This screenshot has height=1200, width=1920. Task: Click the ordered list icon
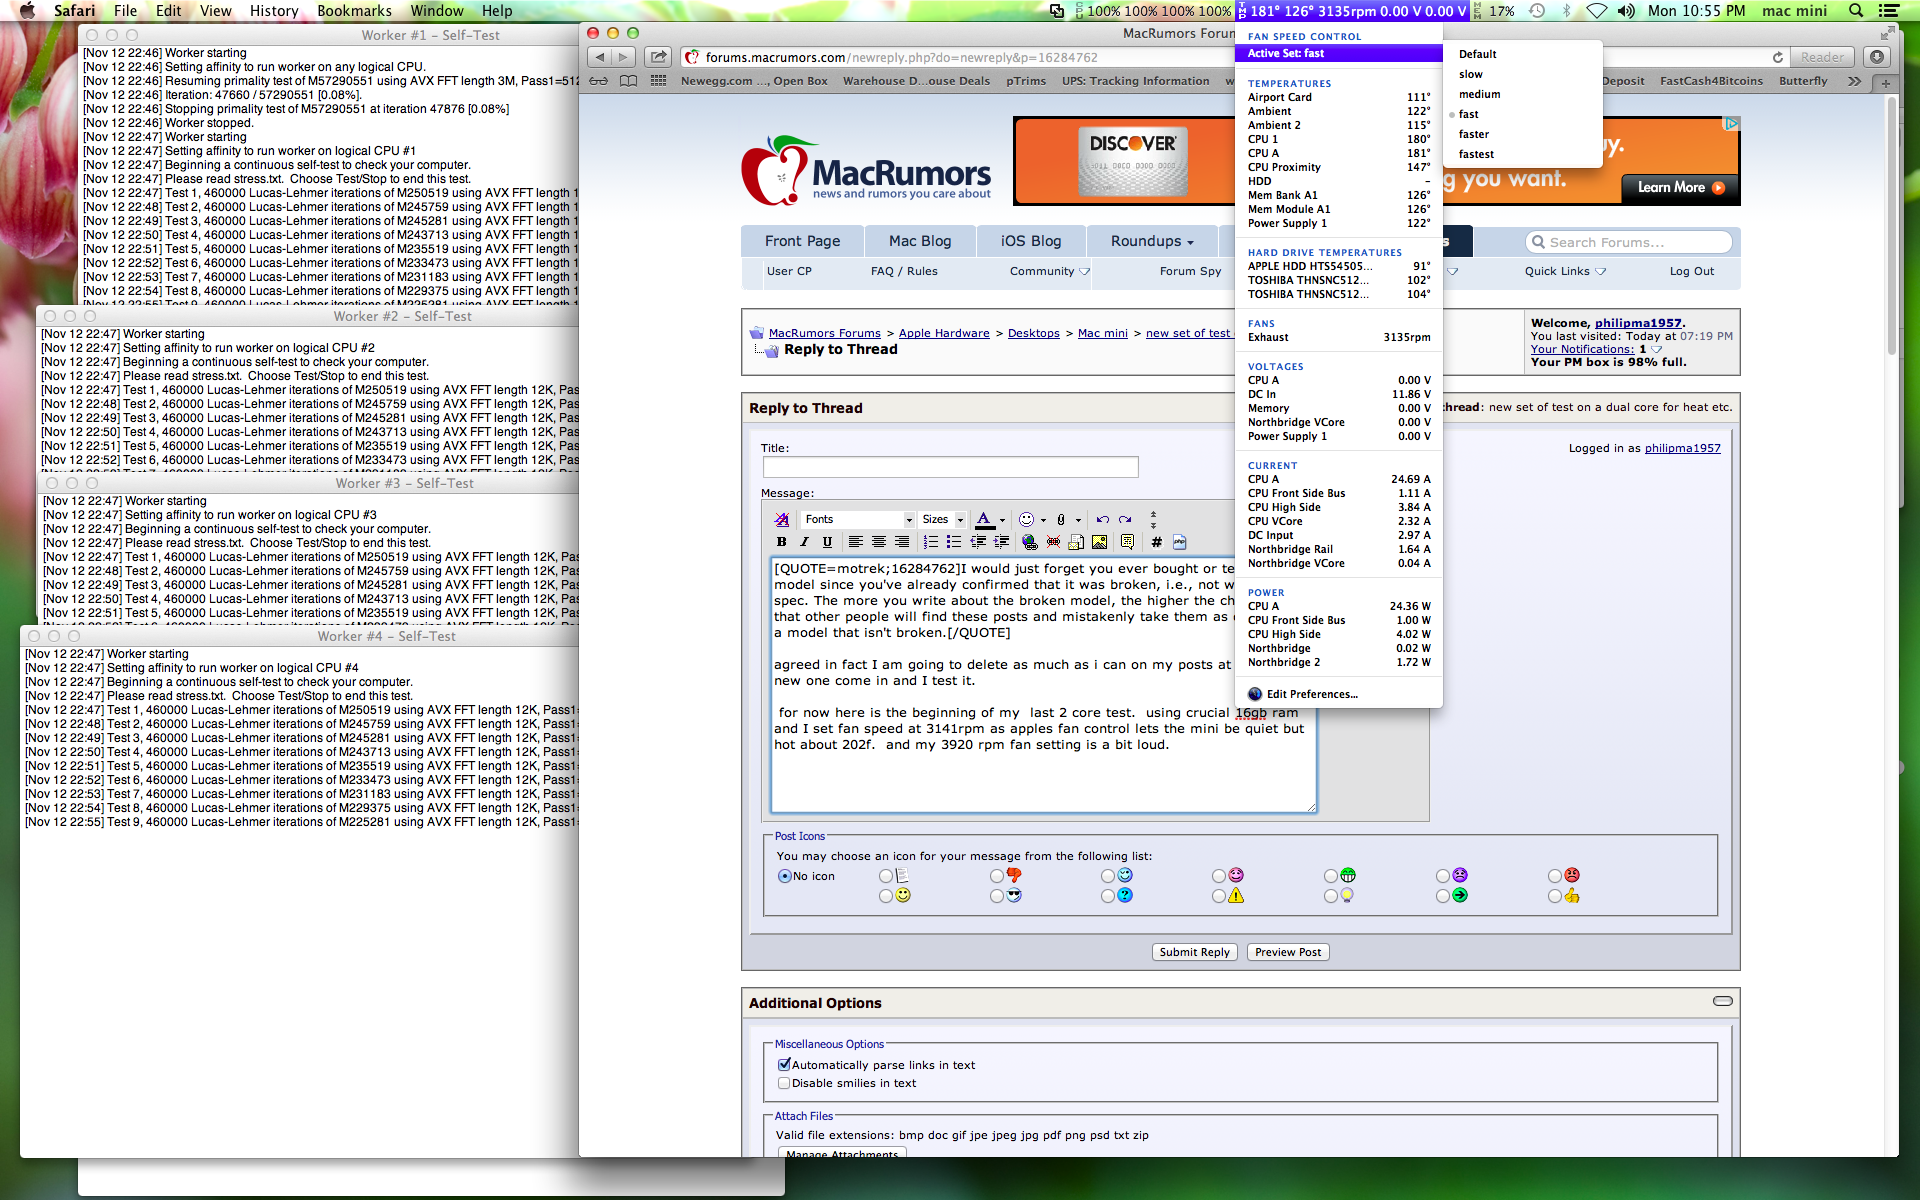(930, 542)
